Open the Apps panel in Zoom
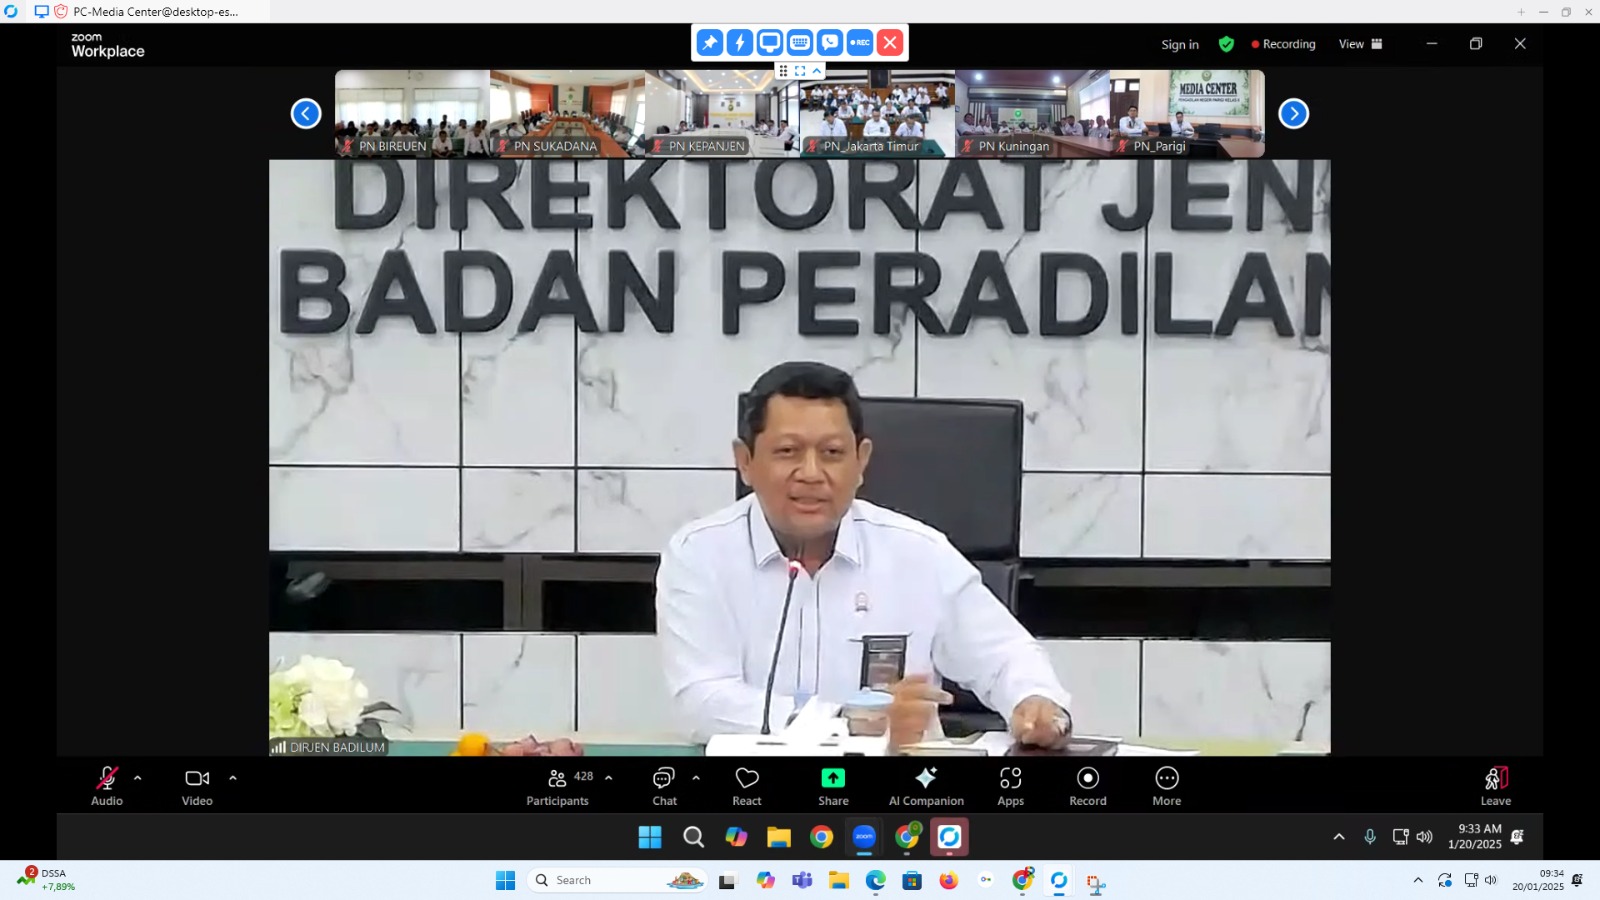1600x900 pixels. pyautogui.click(x=1010, y=785)
